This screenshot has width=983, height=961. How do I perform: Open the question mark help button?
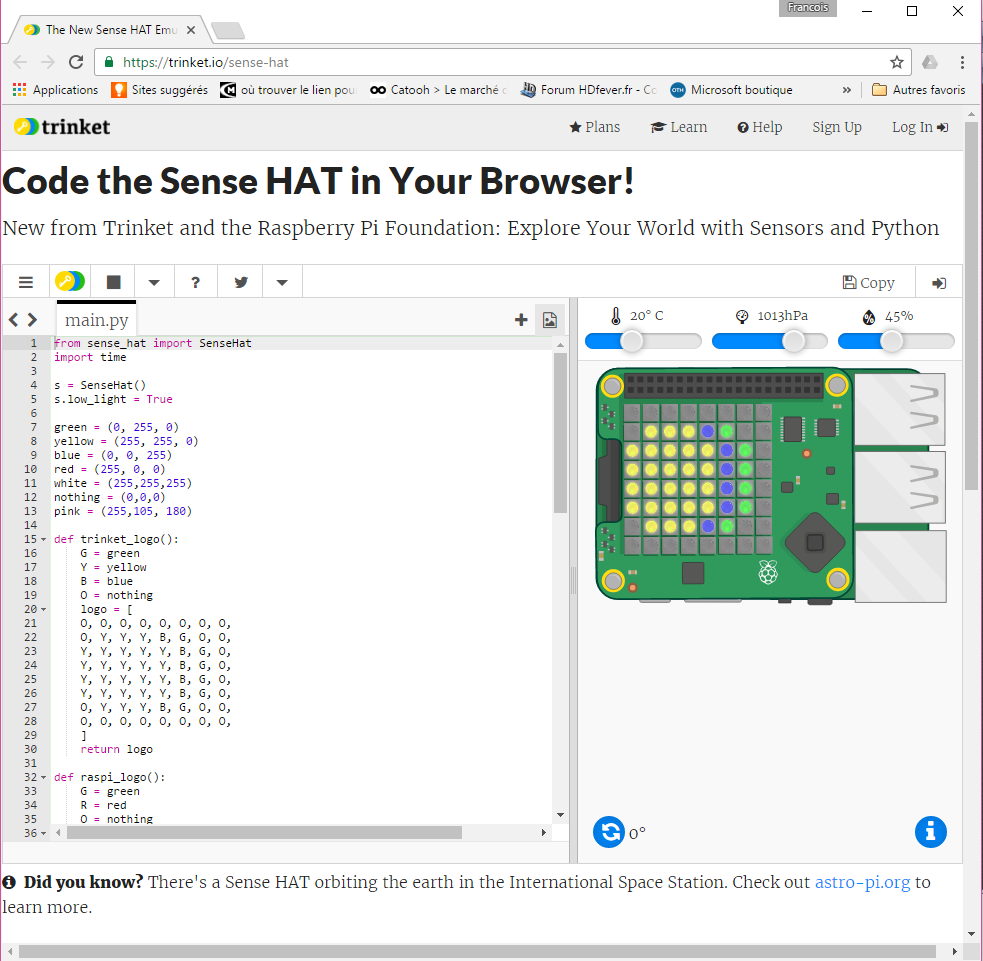point(196,282)
